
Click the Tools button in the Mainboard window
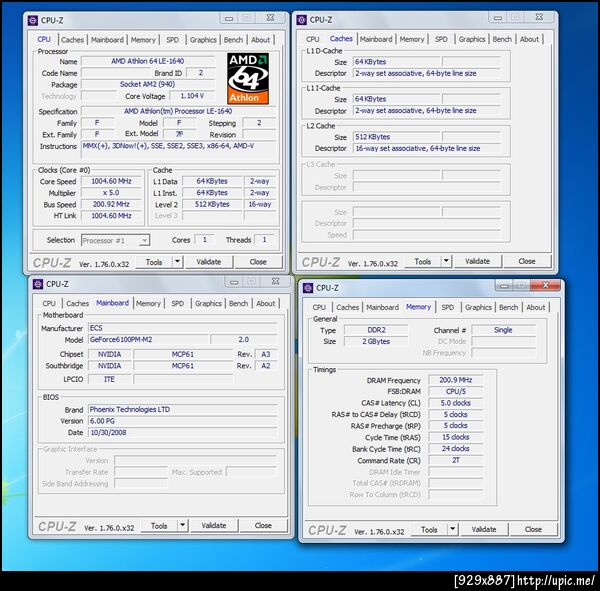(159, 525)
